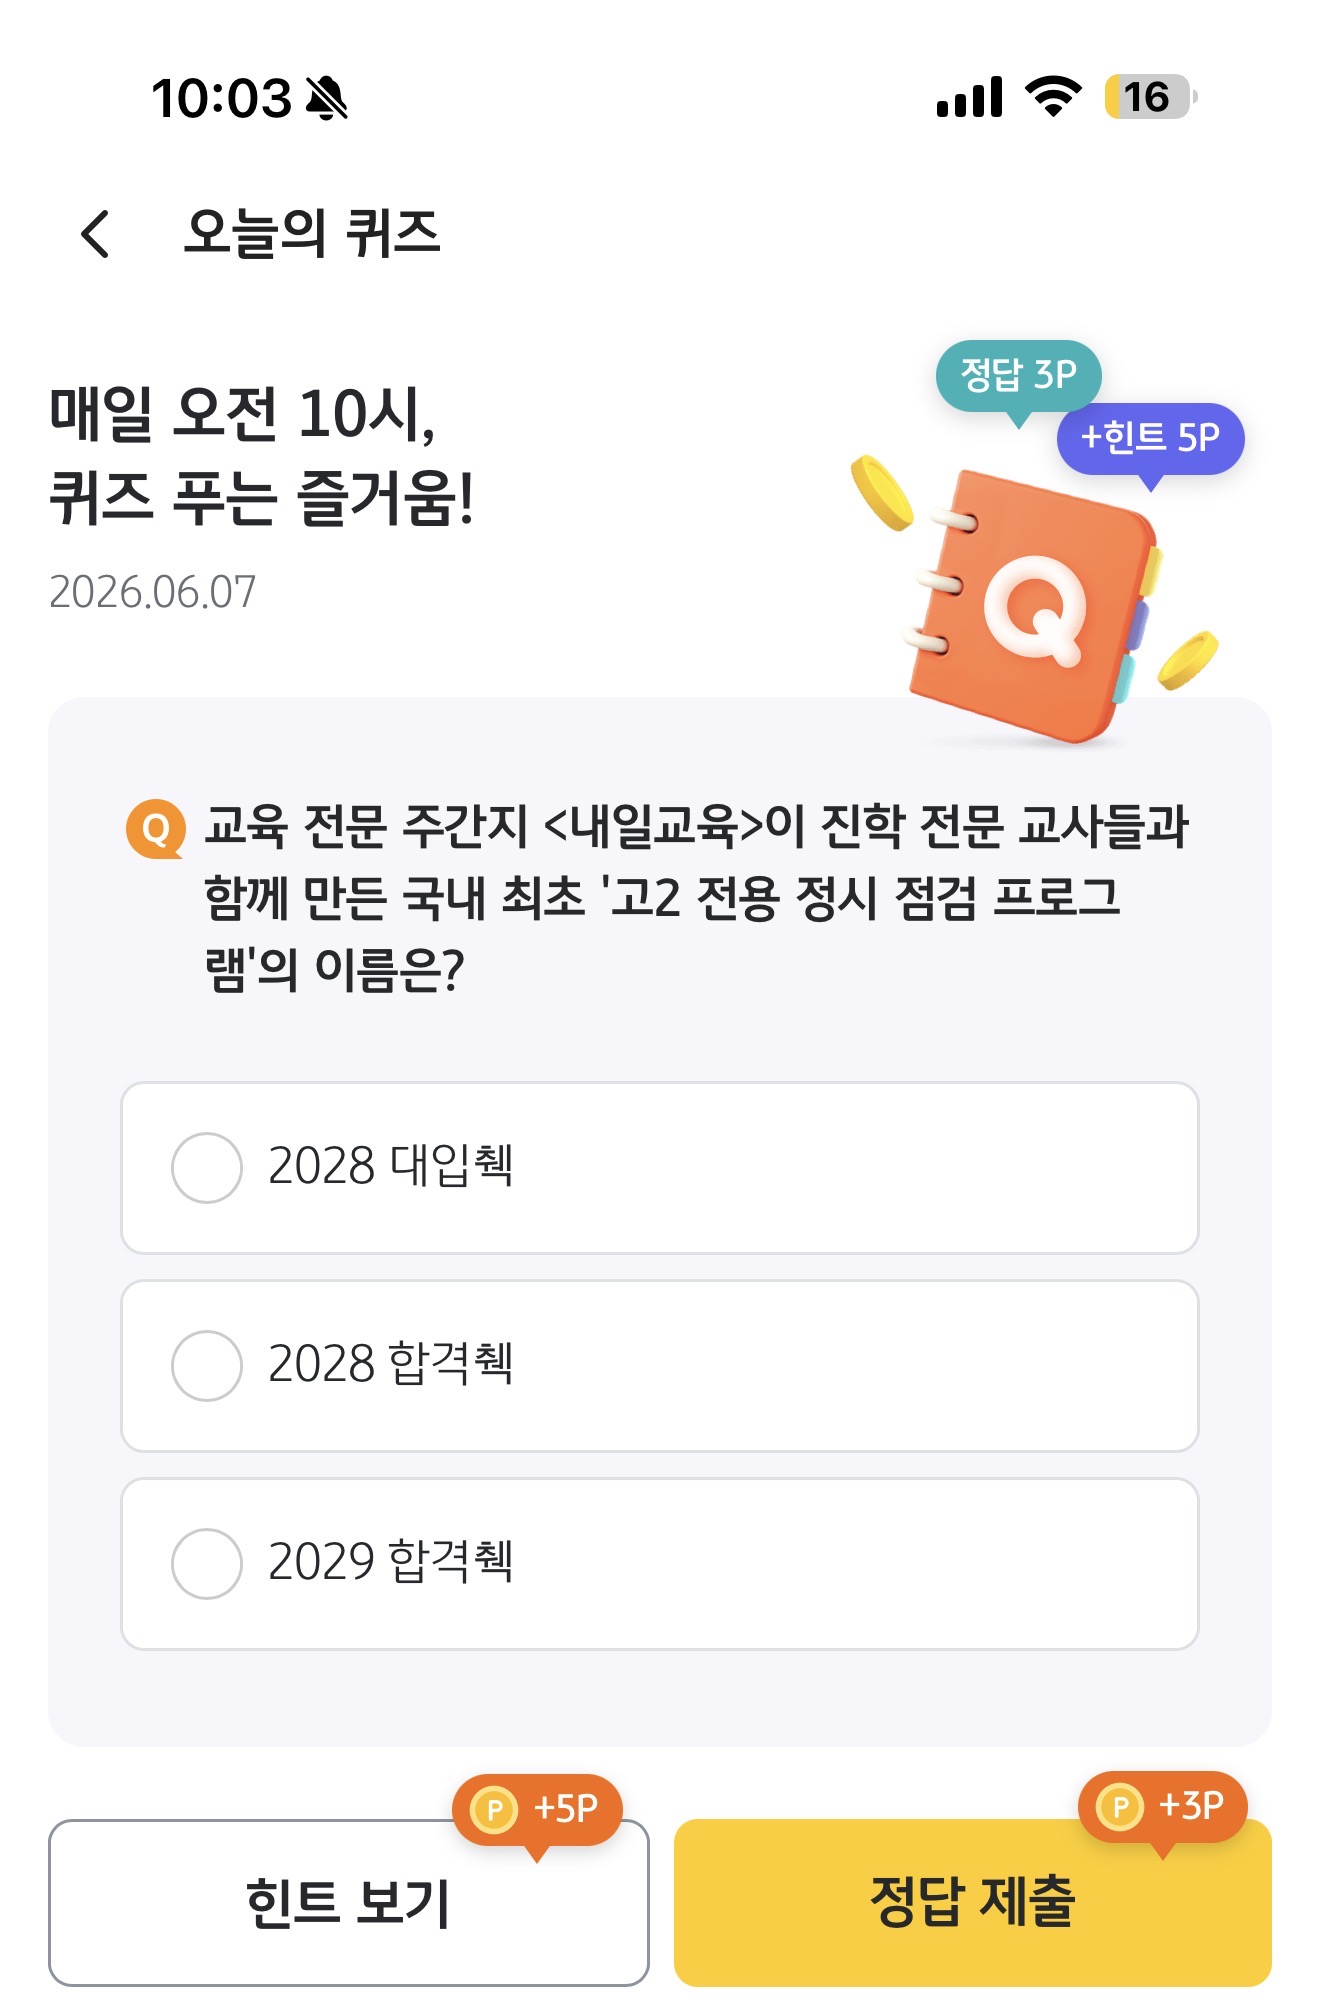Screen dimensions: 1320x2016
Task: Tap the +힌트 5P speech bubble
Action: 1150,438
